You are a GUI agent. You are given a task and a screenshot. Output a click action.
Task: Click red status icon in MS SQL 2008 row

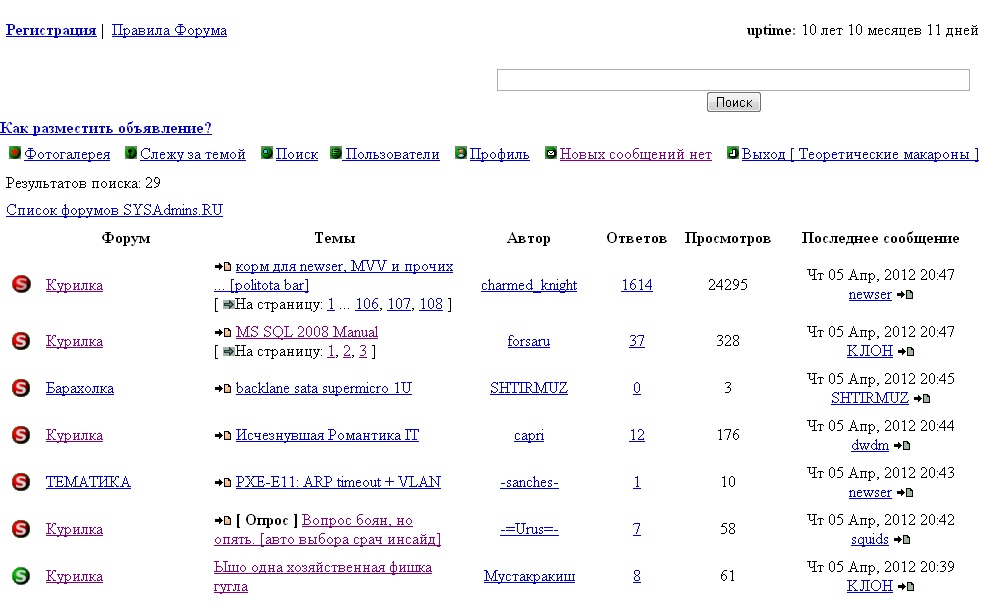click(x=21, y=340)
